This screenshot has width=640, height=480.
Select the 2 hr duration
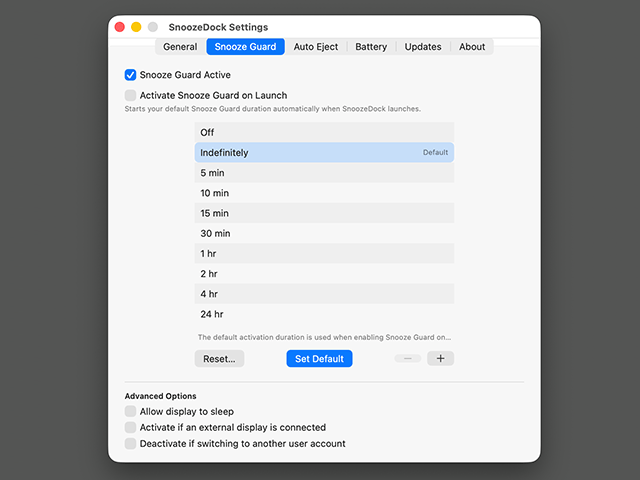pyautogui.click(x=324, y=274)
